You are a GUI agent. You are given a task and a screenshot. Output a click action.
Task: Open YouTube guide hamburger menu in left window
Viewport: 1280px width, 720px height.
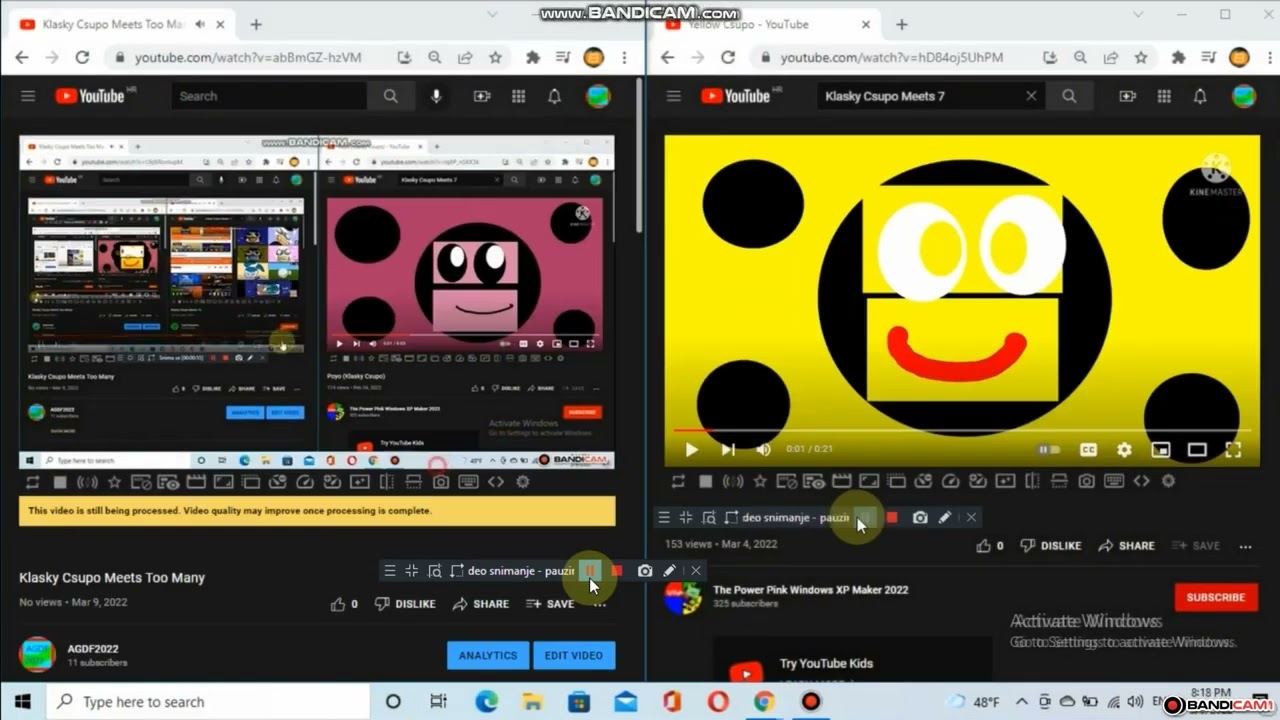tap(28, 96)
